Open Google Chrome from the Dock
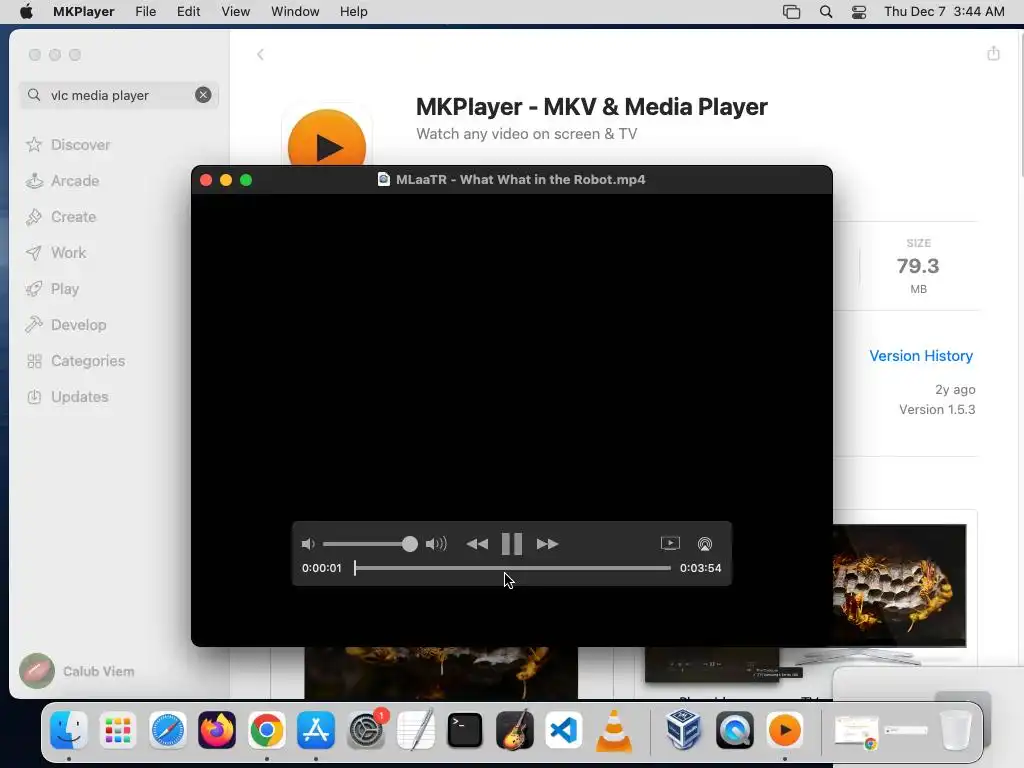The image size is (1024, 768). tap(266, 730)
